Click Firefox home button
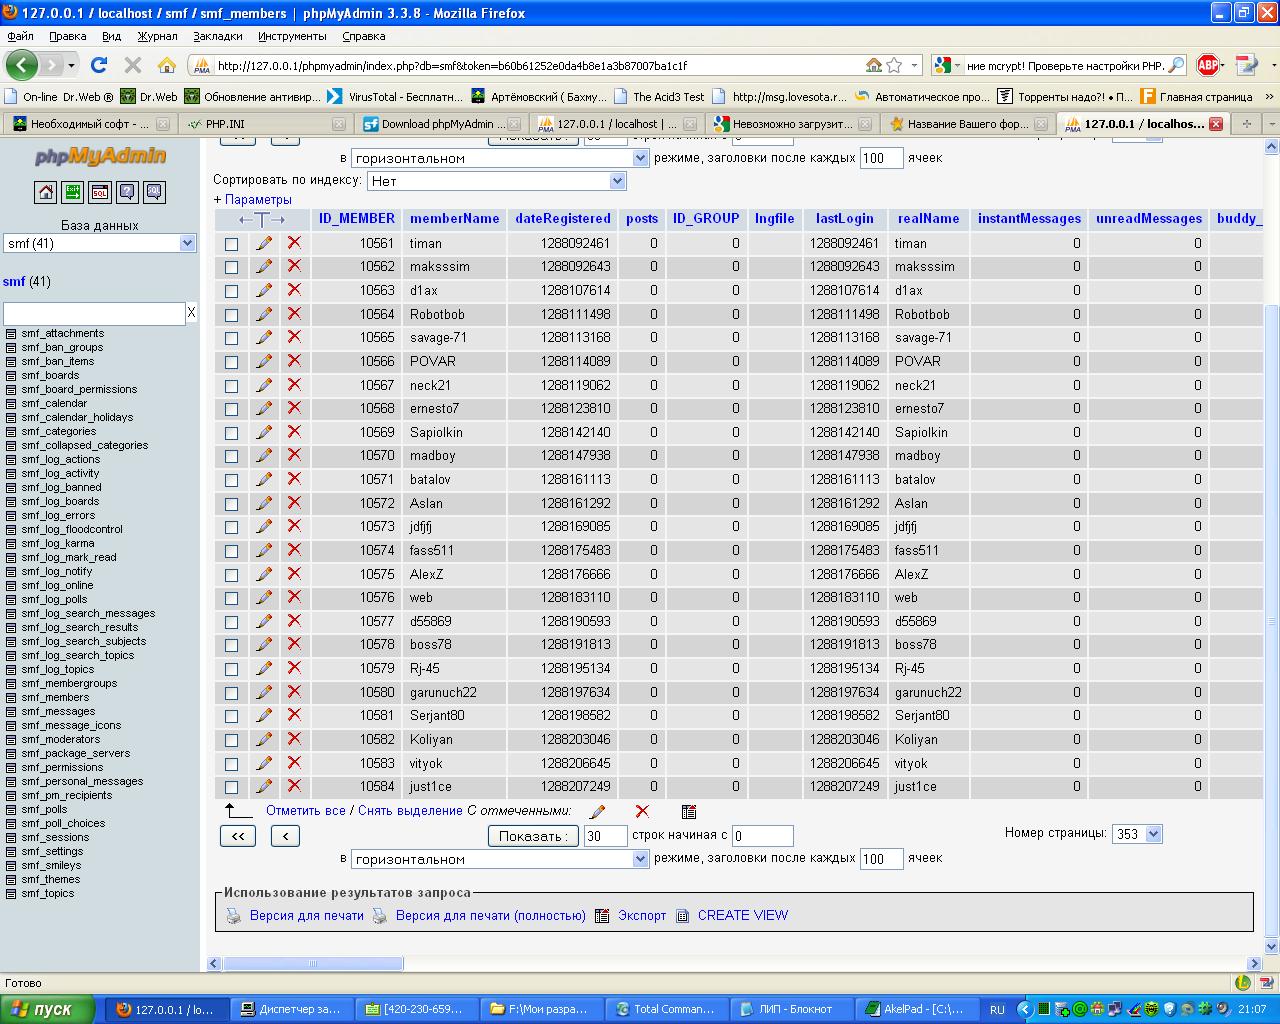Viewport: 1280px width, 1024px height. pos(167,65)
